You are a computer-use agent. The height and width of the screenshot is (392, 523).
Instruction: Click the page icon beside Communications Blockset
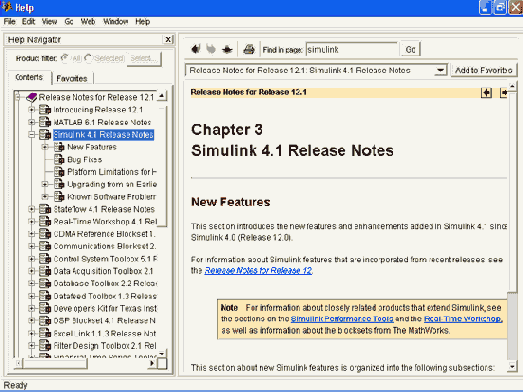(45, 246)
